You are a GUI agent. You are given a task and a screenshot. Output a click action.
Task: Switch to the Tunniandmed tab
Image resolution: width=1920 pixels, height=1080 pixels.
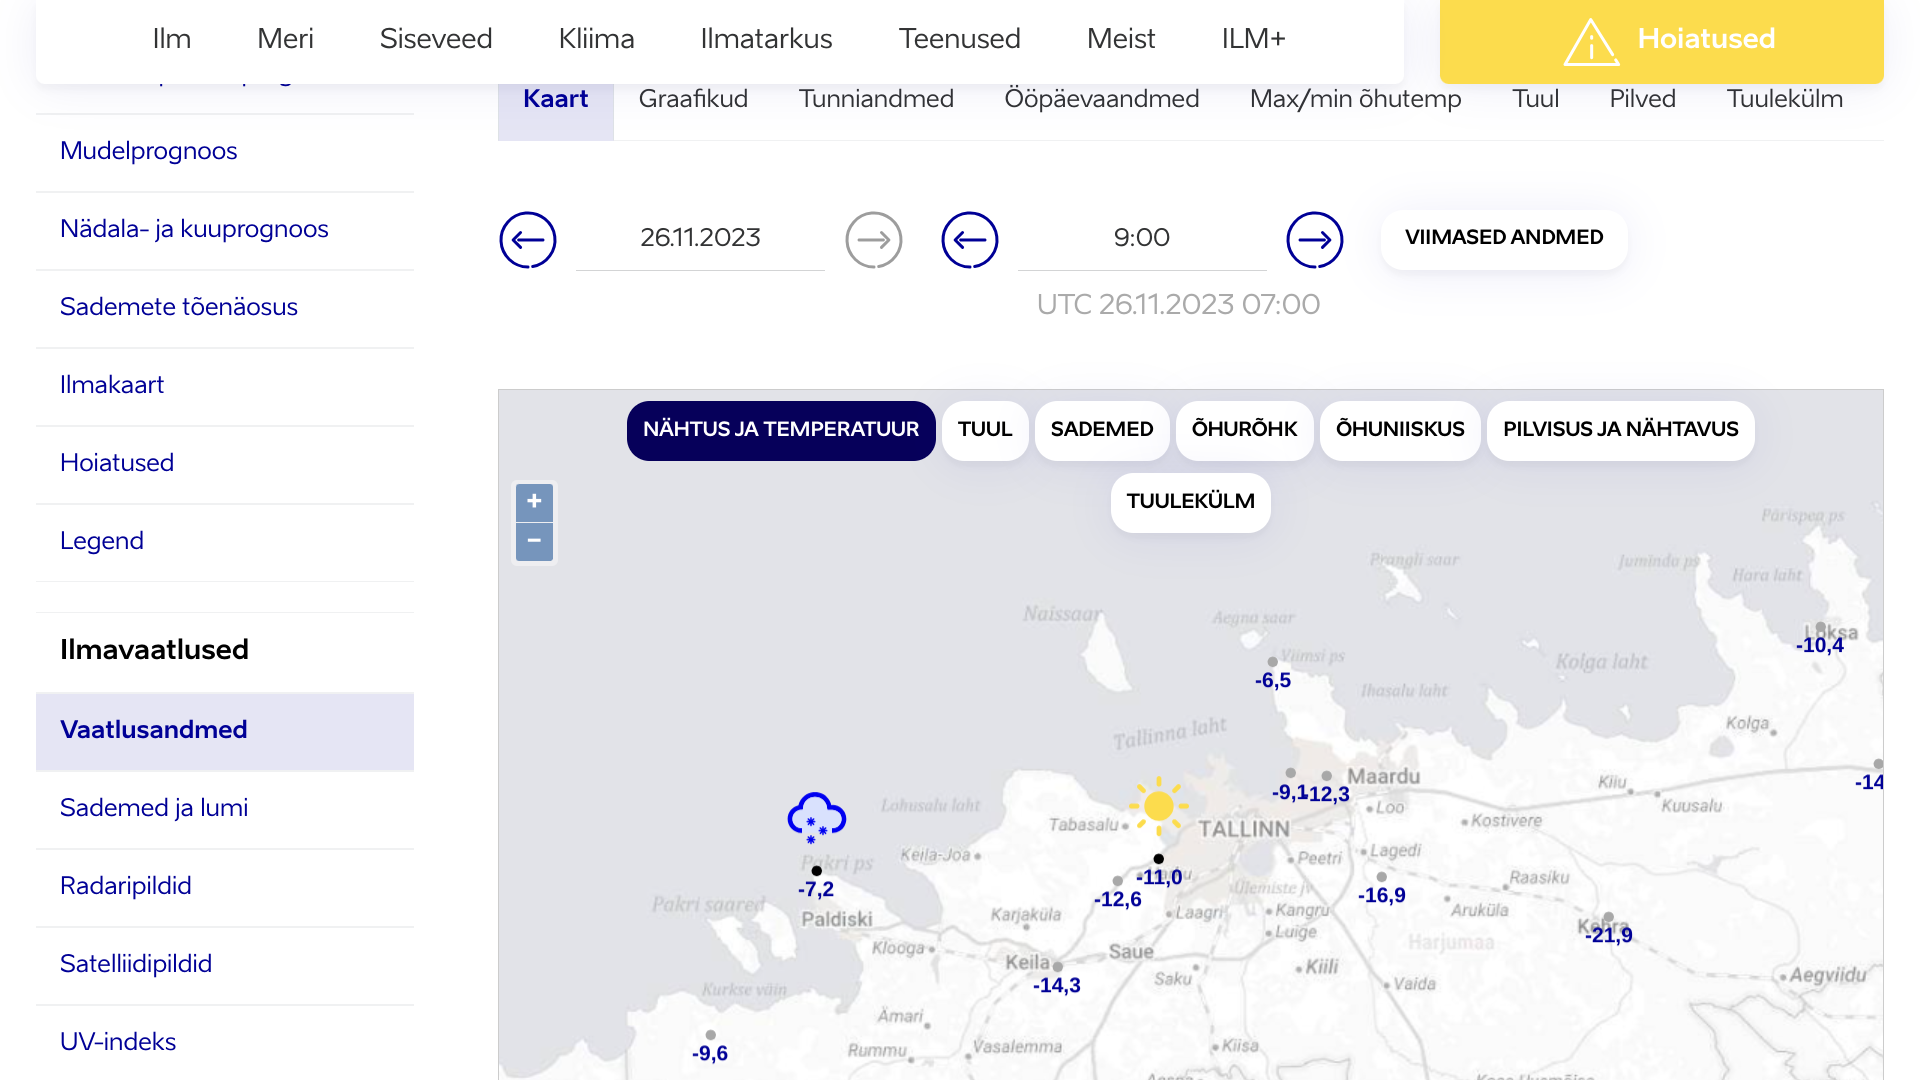coord(876,99)
